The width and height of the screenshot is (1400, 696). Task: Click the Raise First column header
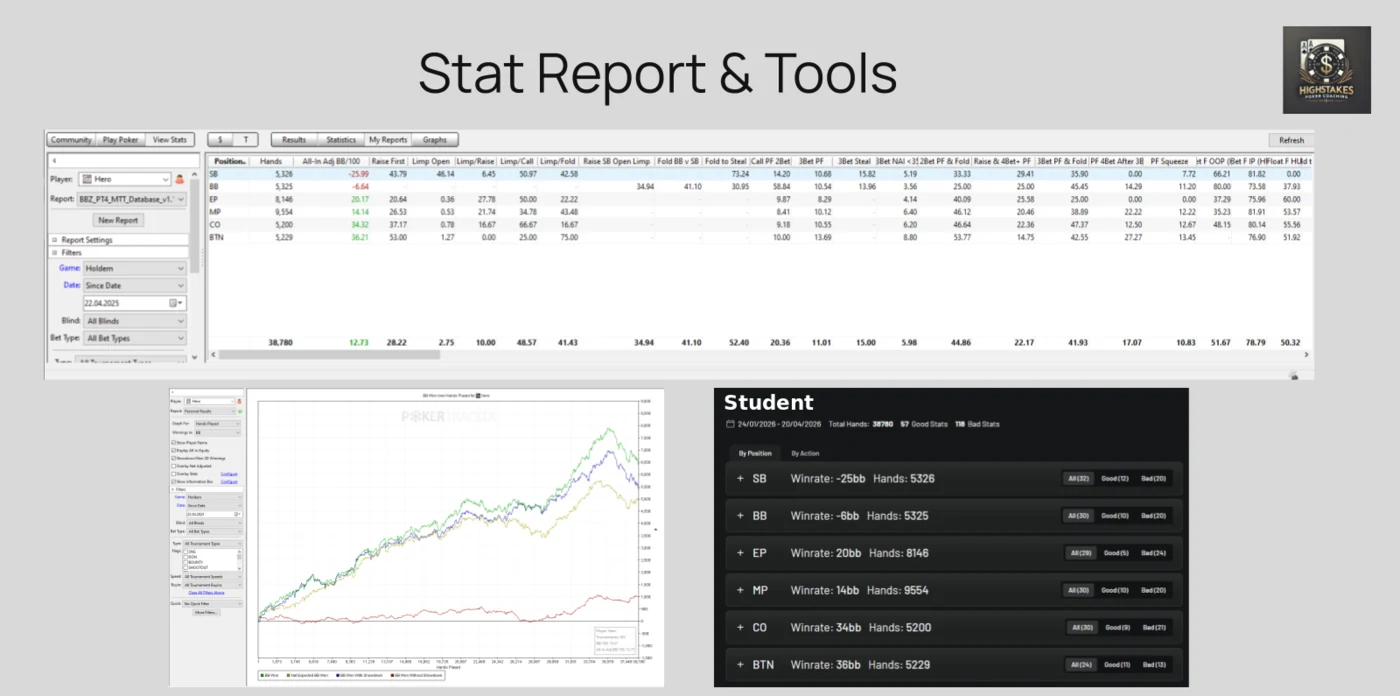pos(388,160)
